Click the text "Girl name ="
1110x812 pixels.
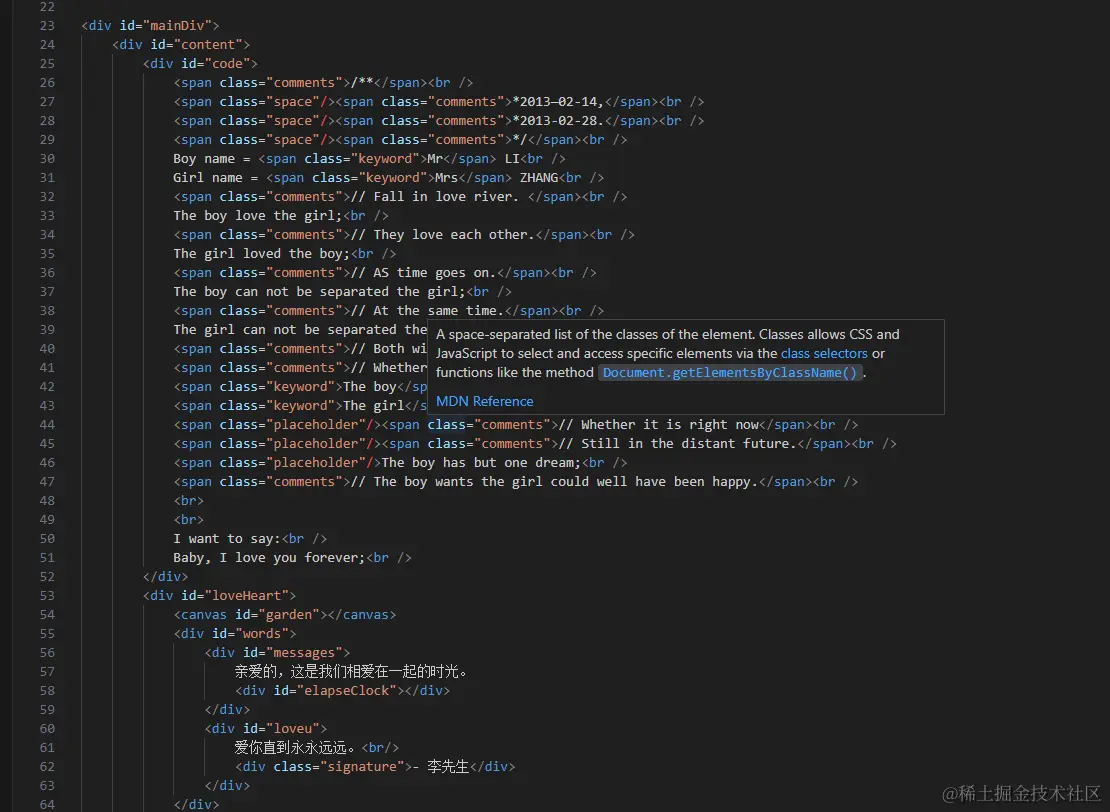pyautogui.click(x=216, y=178)
